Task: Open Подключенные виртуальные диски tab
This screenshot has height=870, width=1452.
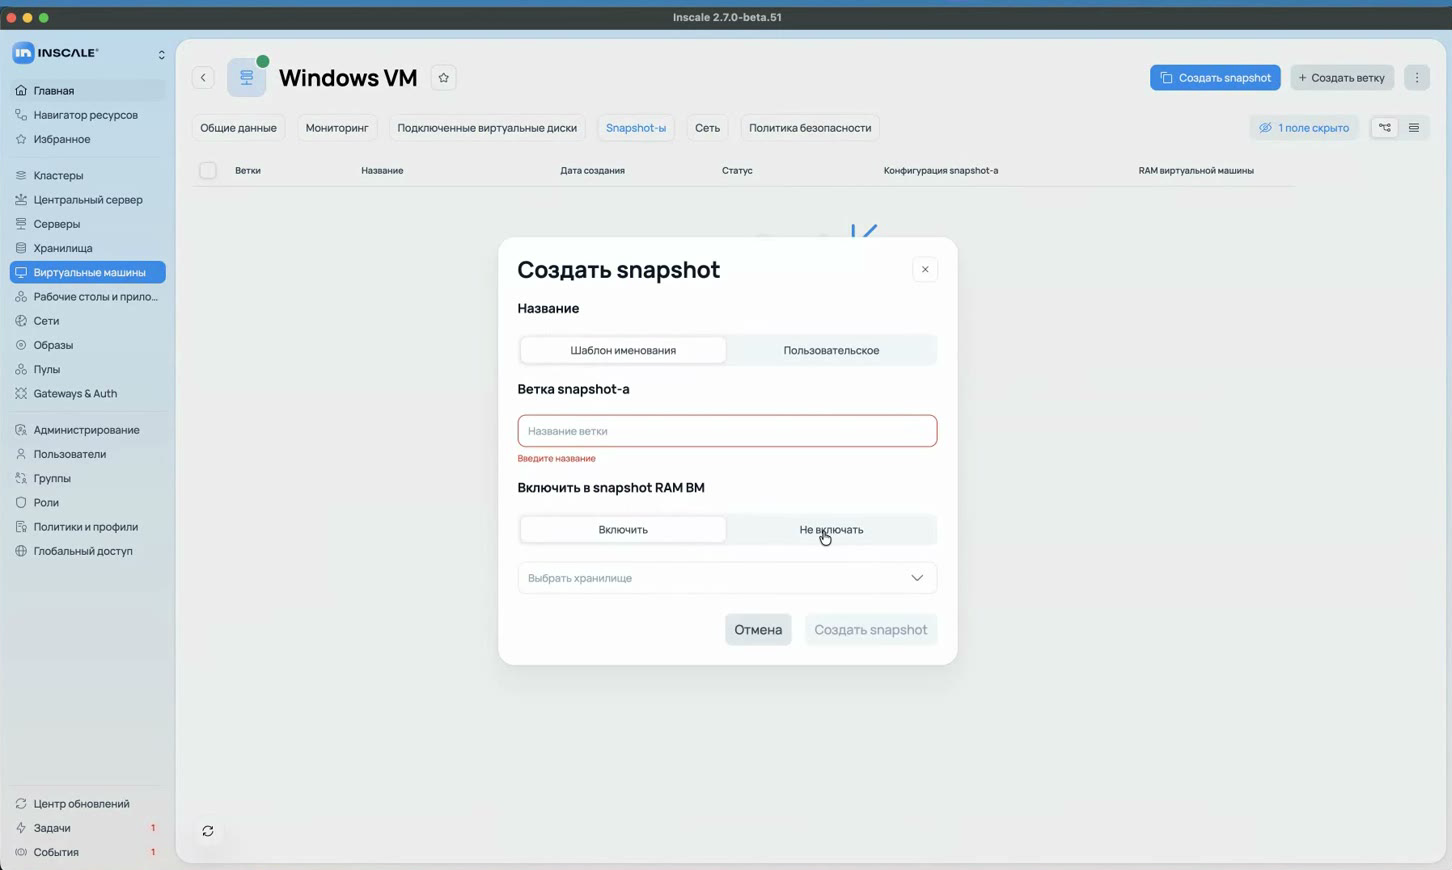Action: [487, 128]
